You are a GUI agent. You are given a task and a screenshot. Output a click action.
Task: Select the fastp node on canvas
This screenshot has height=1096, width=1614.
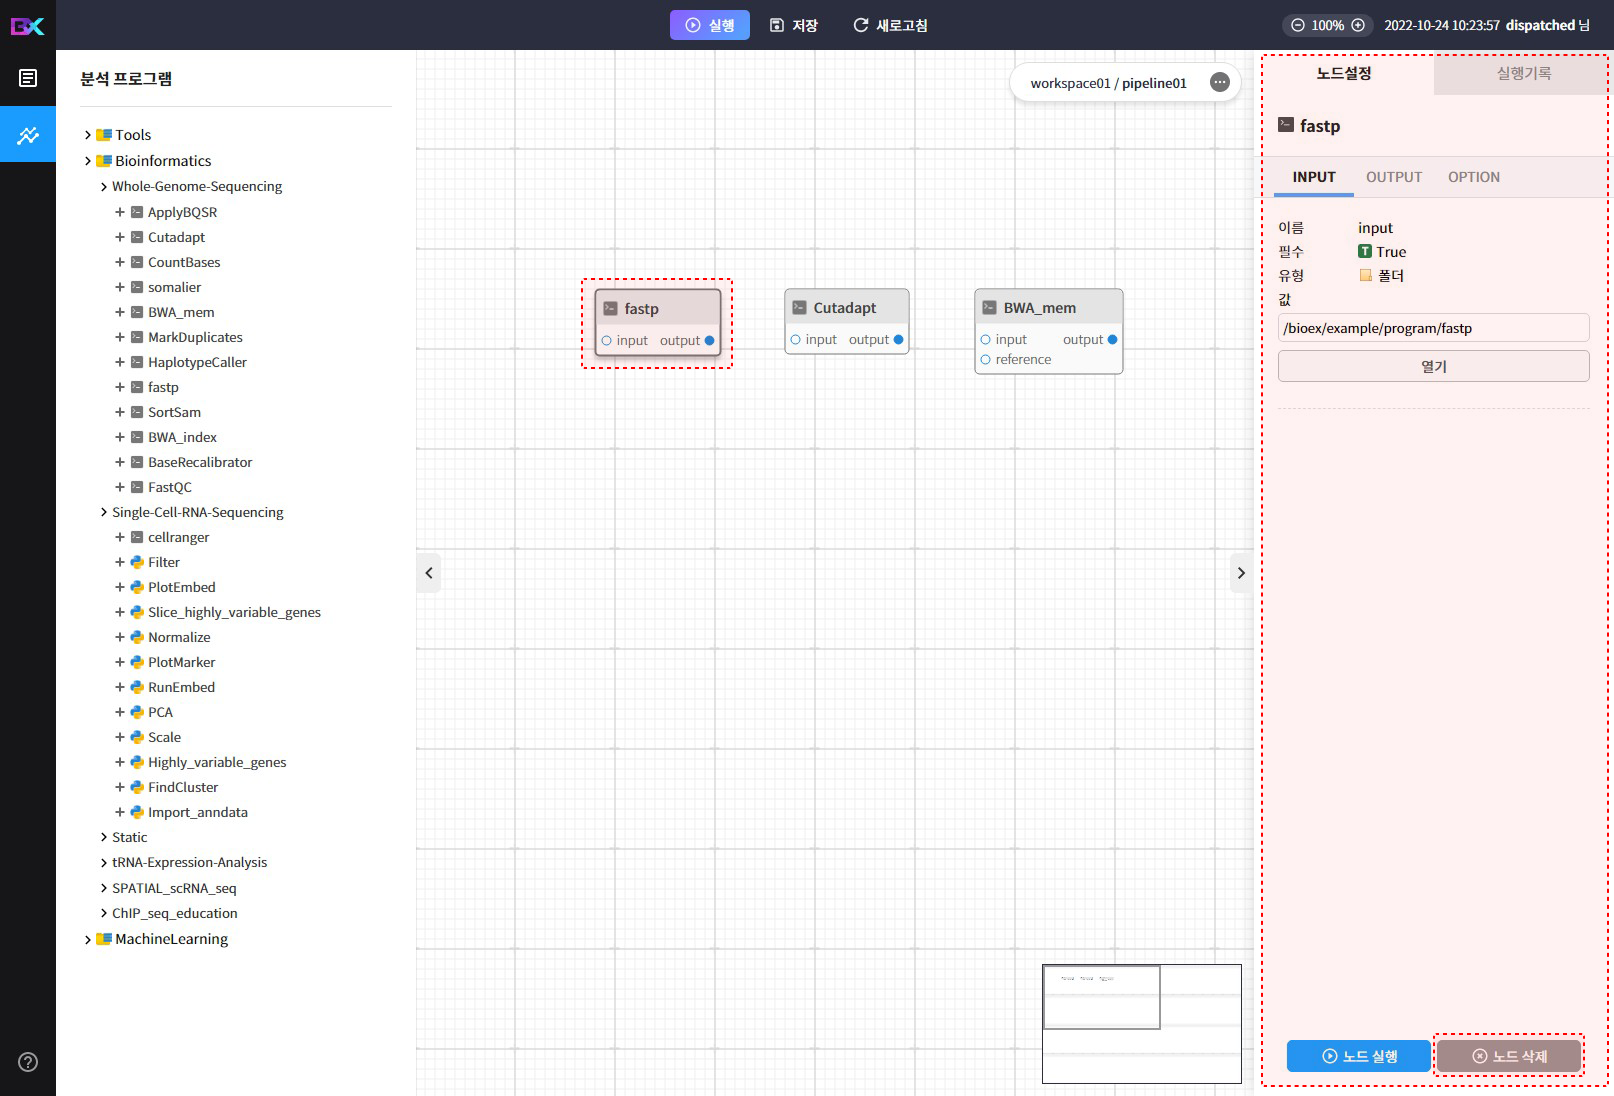[658, 322]
